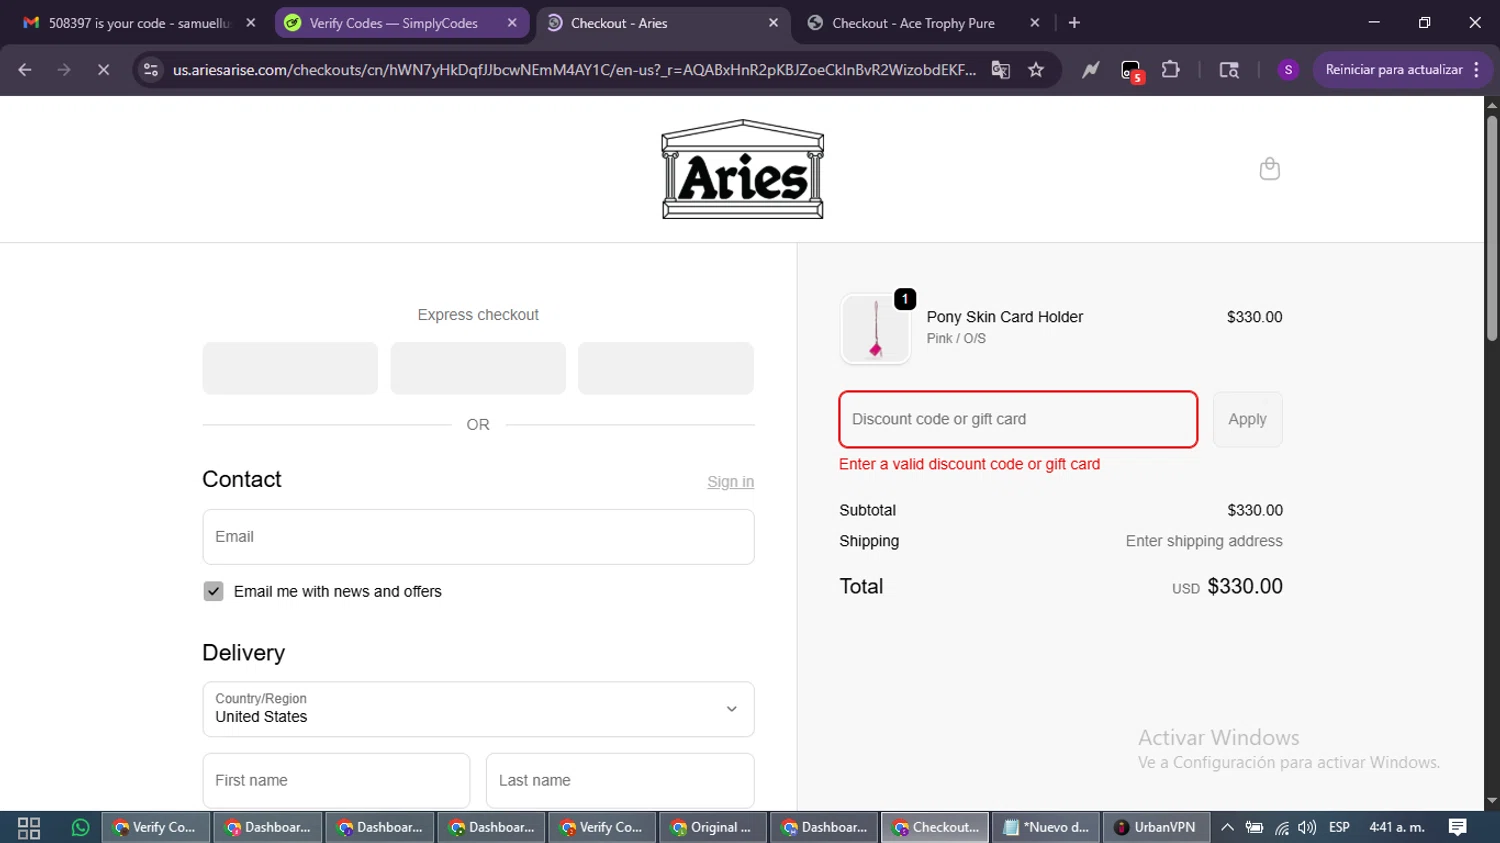
Task: Click the ESP language indicator
Action: pyautogui.click(x=1339, y=827)
